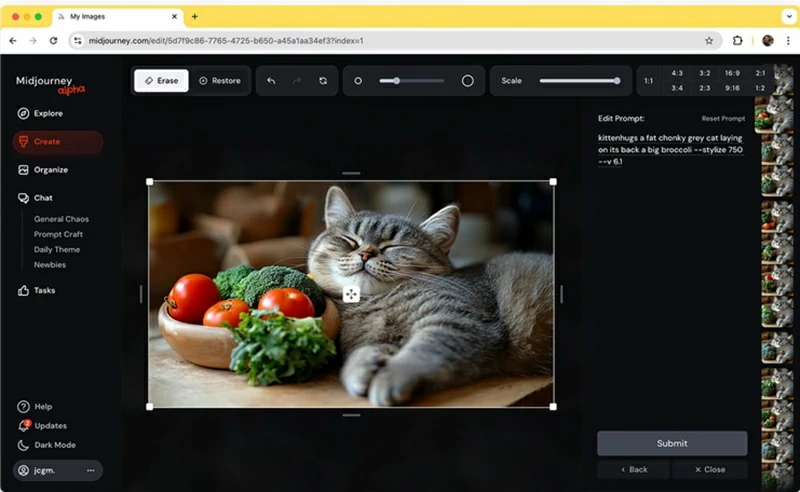This screenshot has height=492, width=800.
Task: Click the redo arrow icon
Action: click(x=297, y=81)
